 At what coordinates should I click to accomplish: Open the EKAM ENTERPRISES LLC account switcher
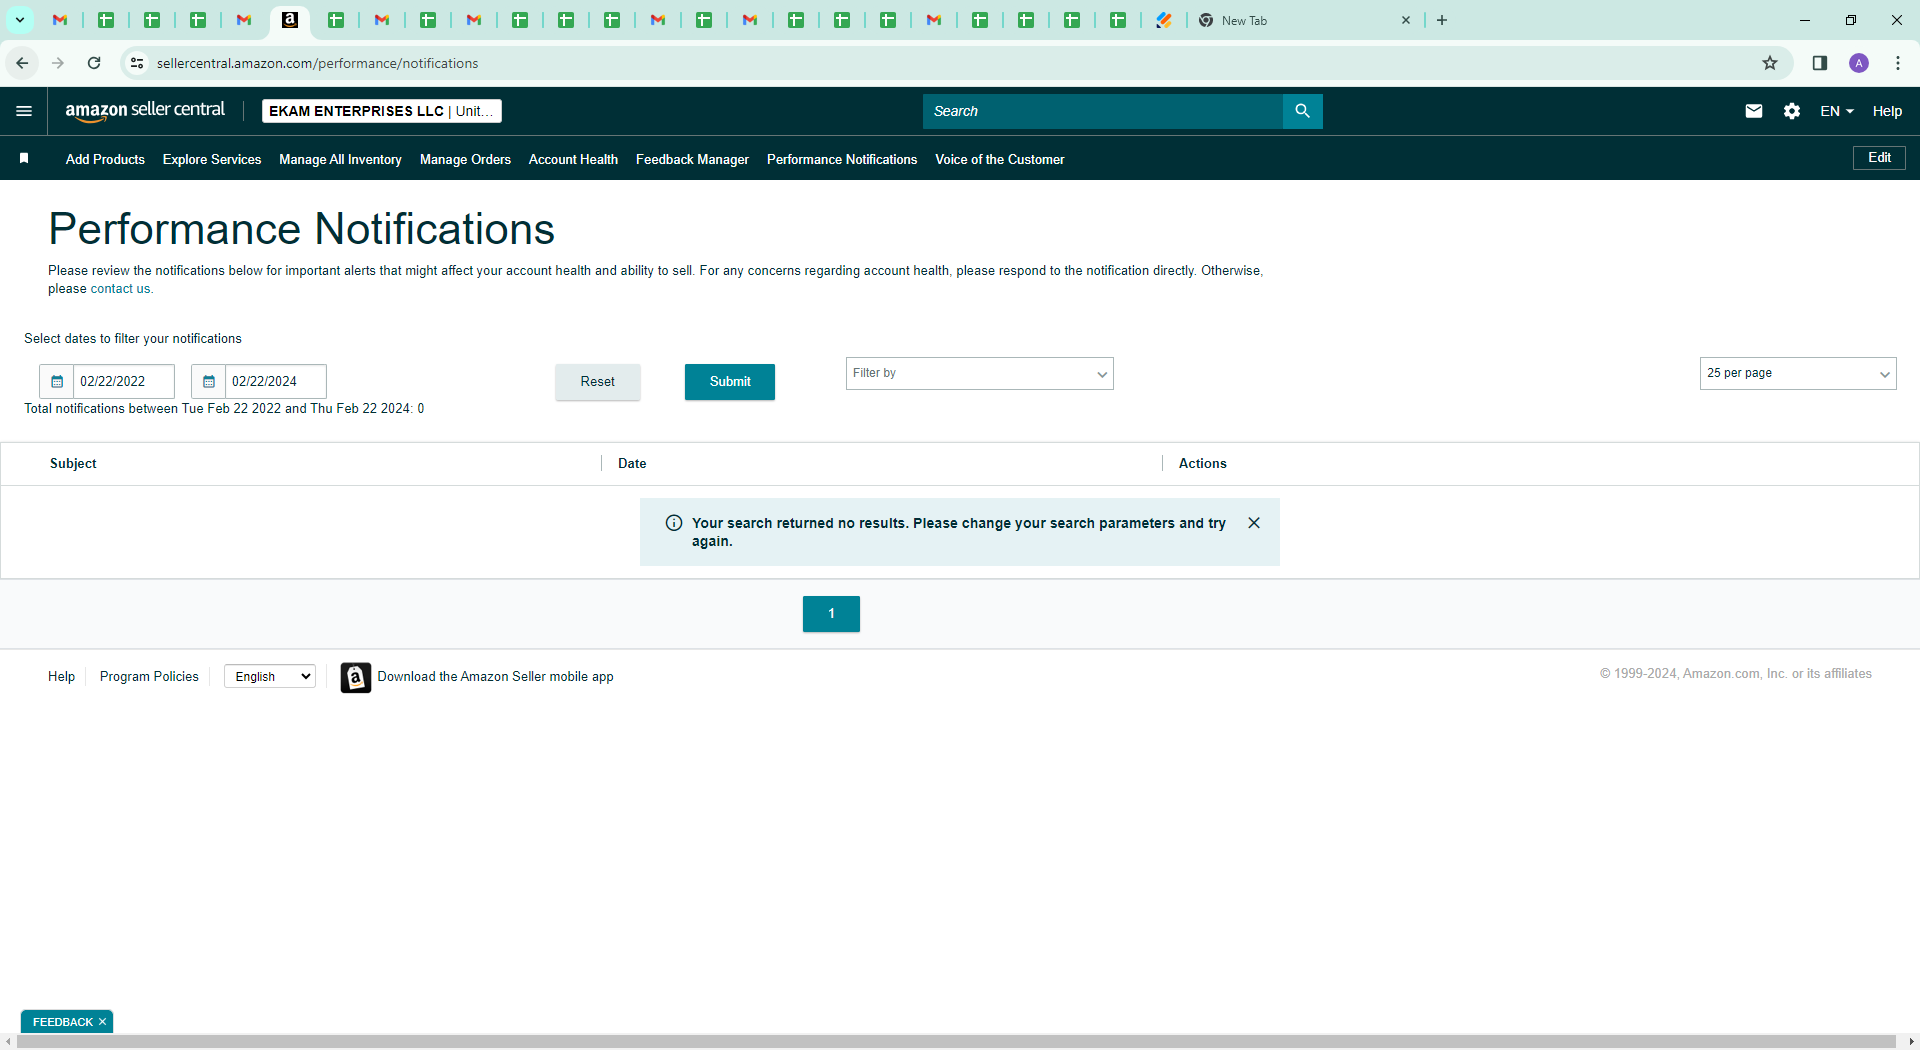382,111
